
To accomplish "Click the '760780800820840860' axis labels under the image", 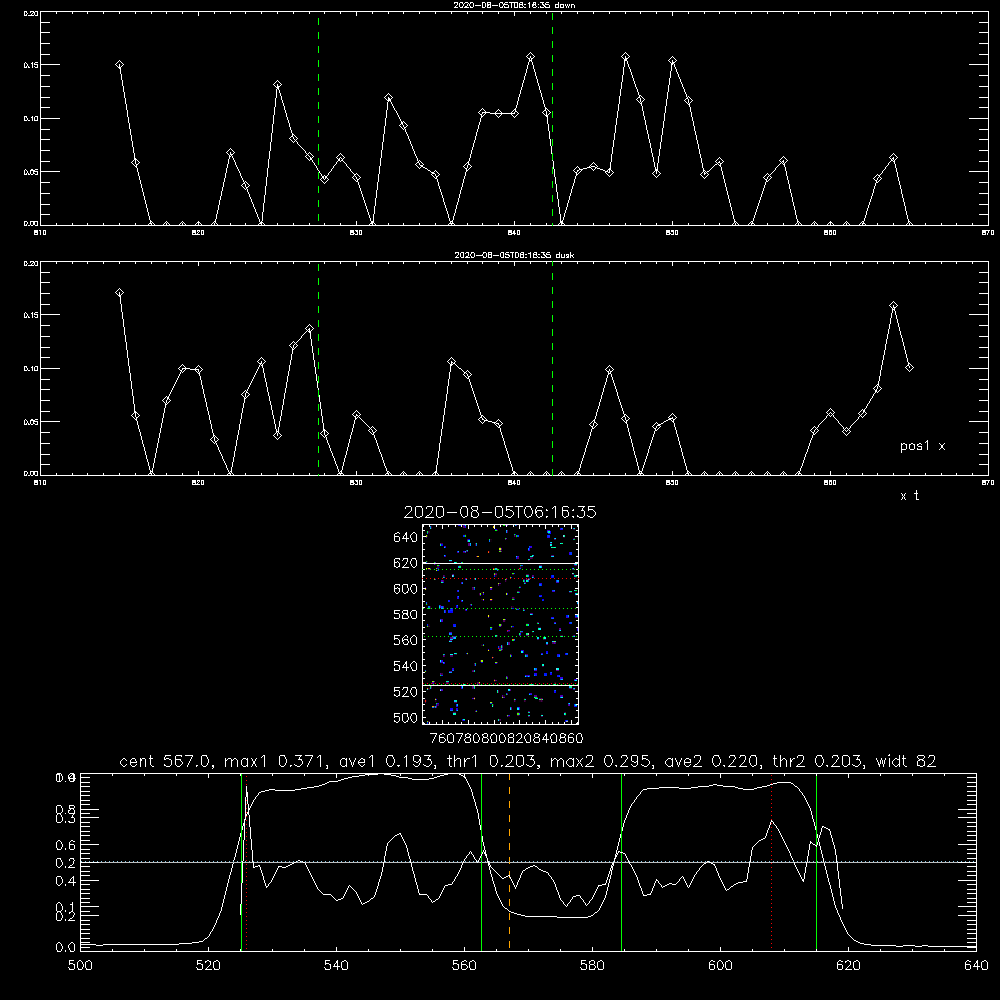I will [x=507, y=739].
